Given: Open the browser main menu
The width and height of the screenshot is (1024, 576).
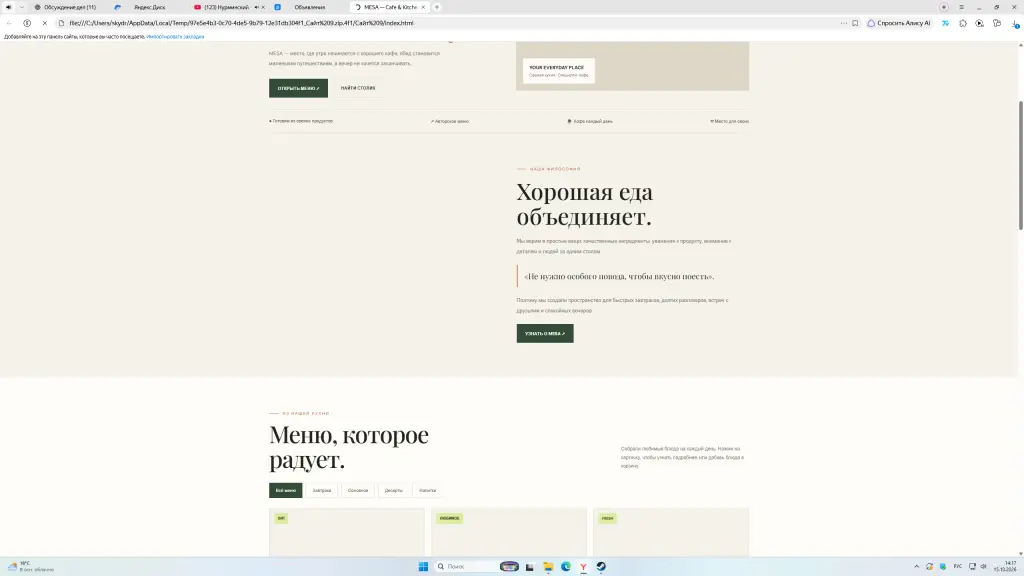Looking at the screenshot, I should point(961,7).
